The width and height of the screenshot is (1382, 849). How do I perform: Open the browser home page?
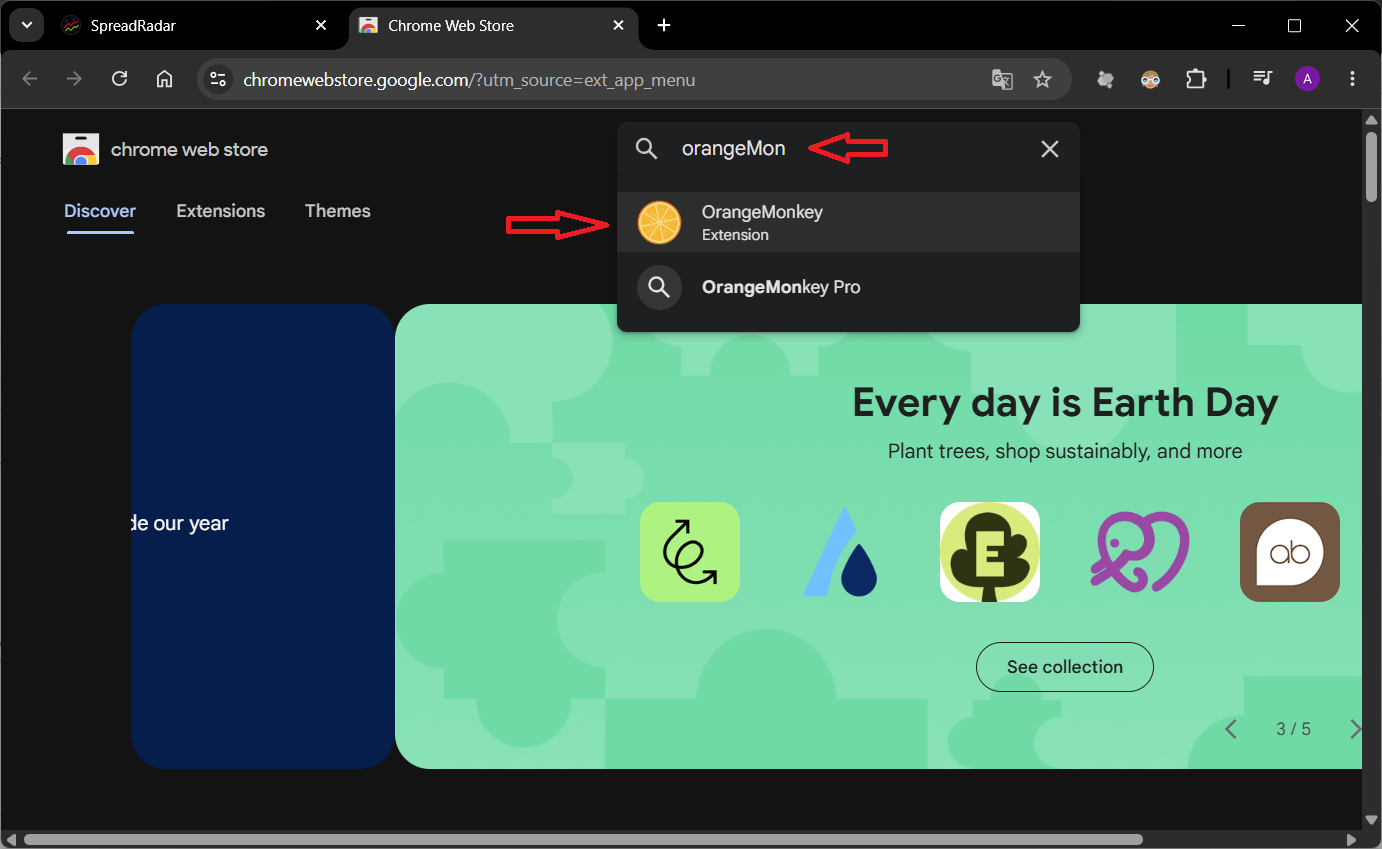[x=165, y=79]
